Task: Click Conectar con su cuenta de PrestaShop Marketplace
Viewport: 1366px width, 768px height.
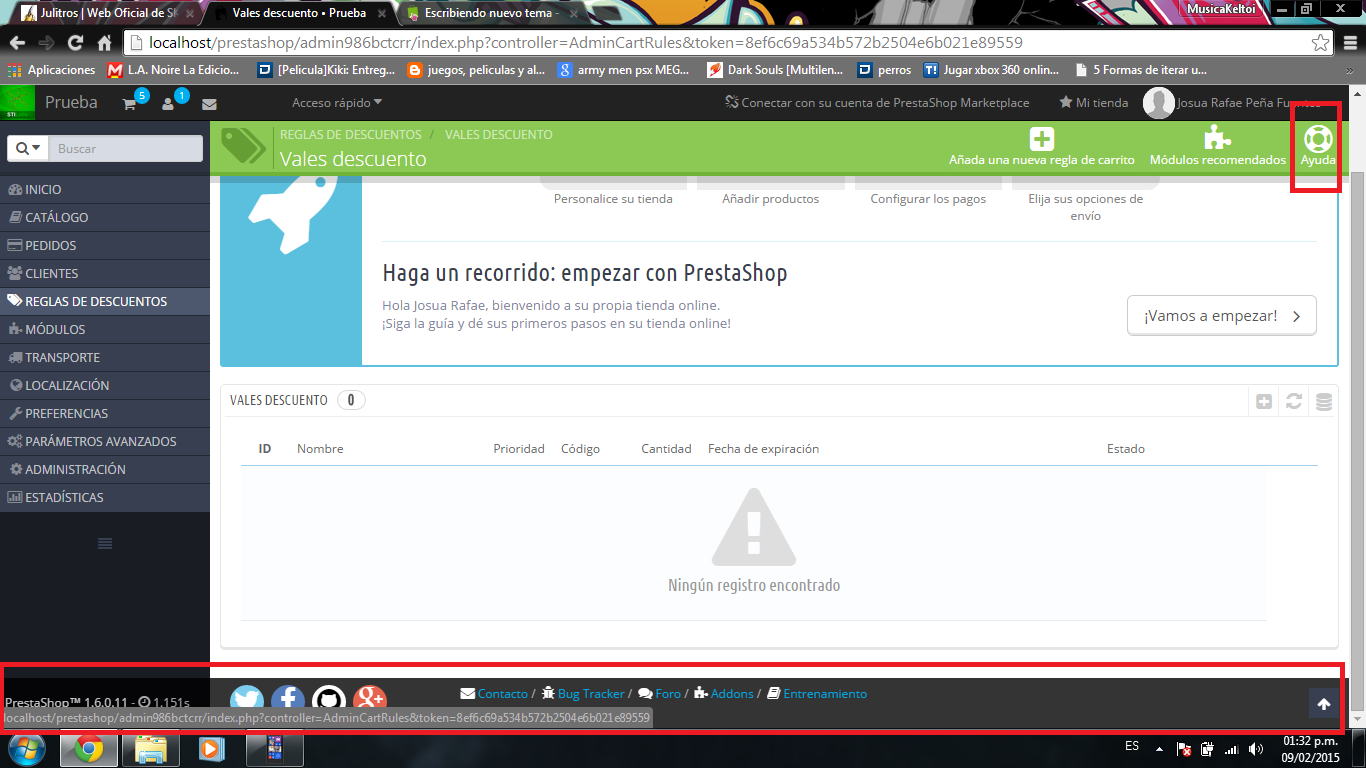Action: tap(877, 103)
